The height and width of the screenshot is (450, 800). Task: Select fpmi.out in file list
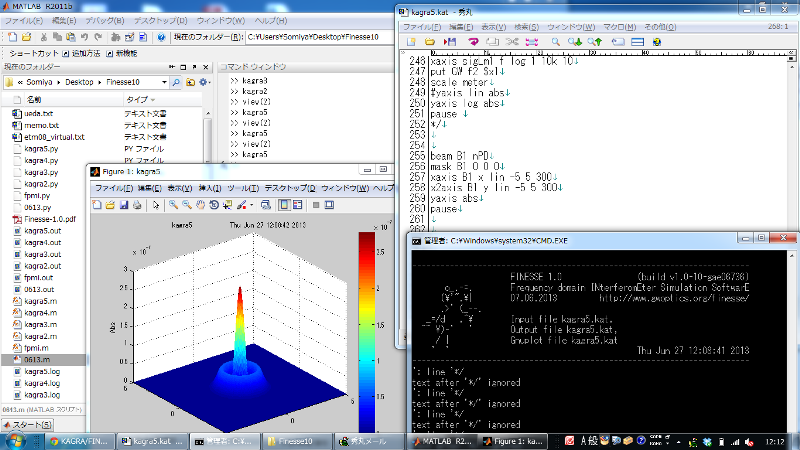[x=38, y=278]
